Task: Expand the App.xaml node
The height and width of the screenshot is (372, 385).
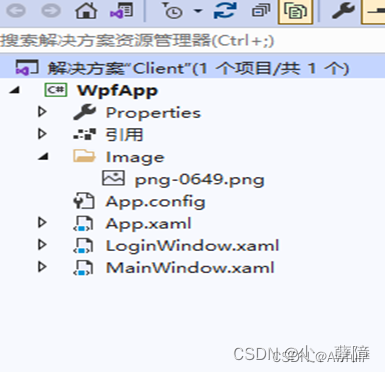Action: (x=42, y=222)
